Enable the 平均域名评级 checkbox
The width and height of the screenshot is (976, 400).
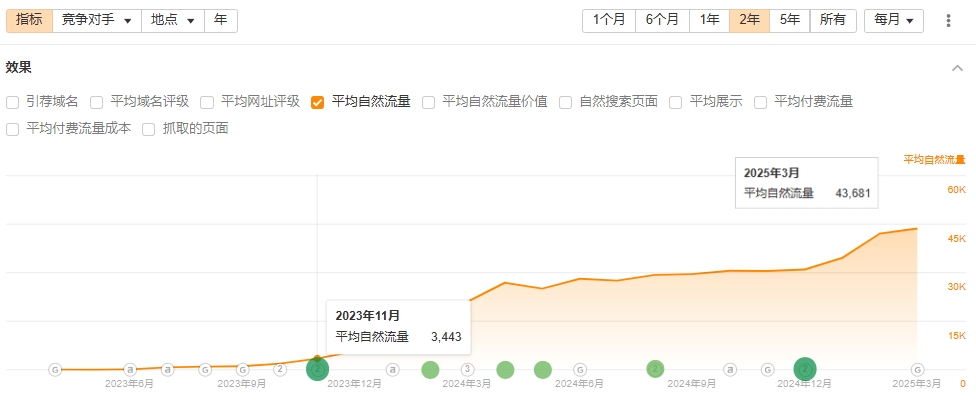96,103
